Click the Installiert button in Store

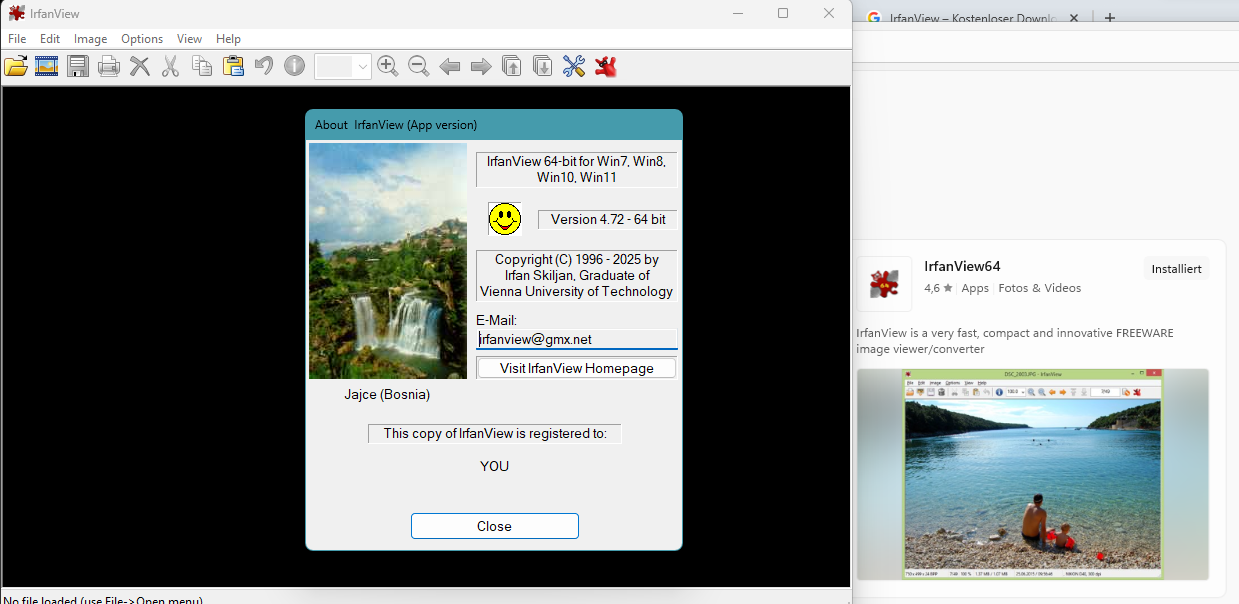(x=1176, y=269)
